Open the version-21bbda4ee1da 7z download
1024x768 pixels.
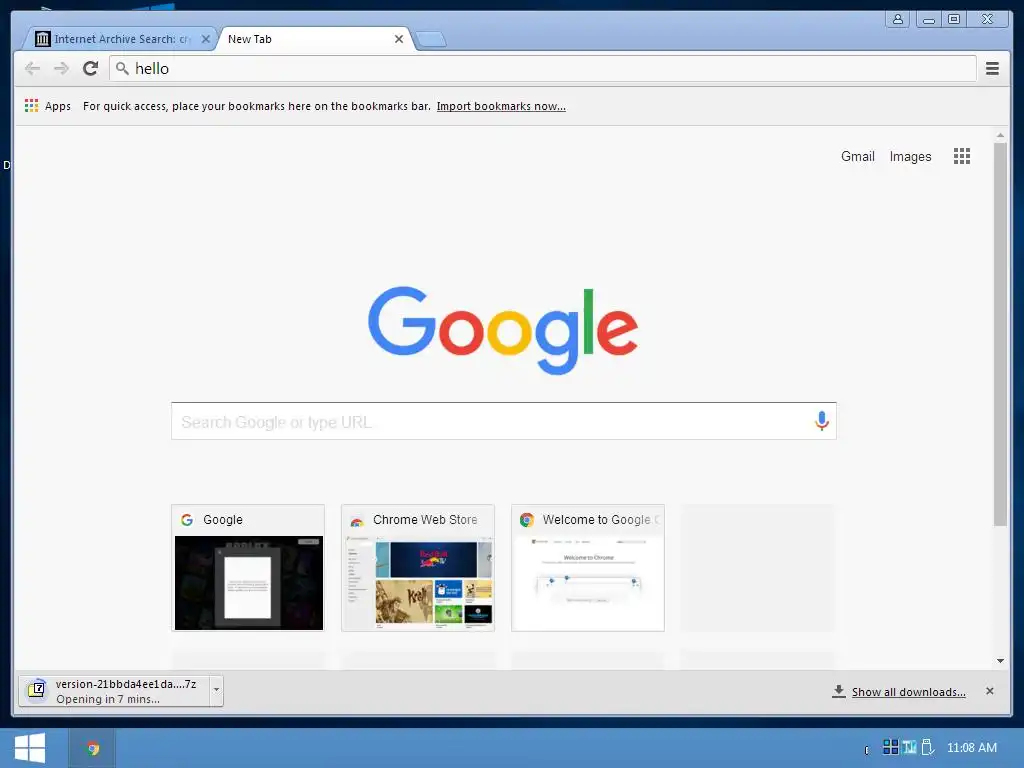[114, 691]
